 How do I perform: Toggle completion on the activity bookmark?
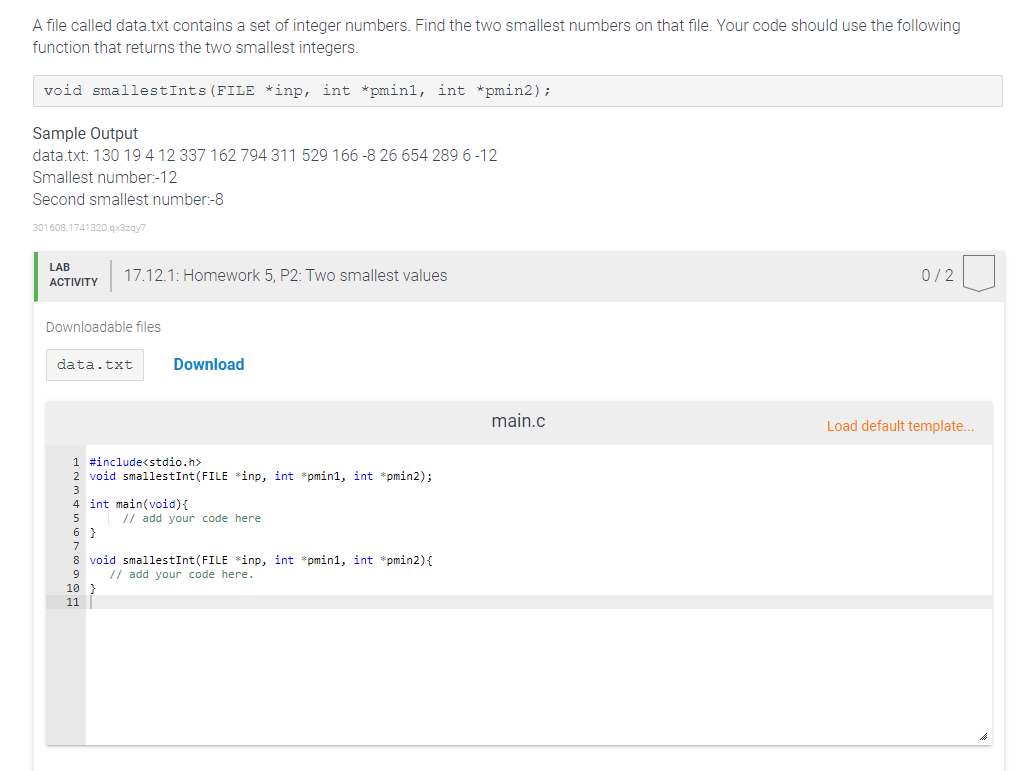click(x=978, y=274)
